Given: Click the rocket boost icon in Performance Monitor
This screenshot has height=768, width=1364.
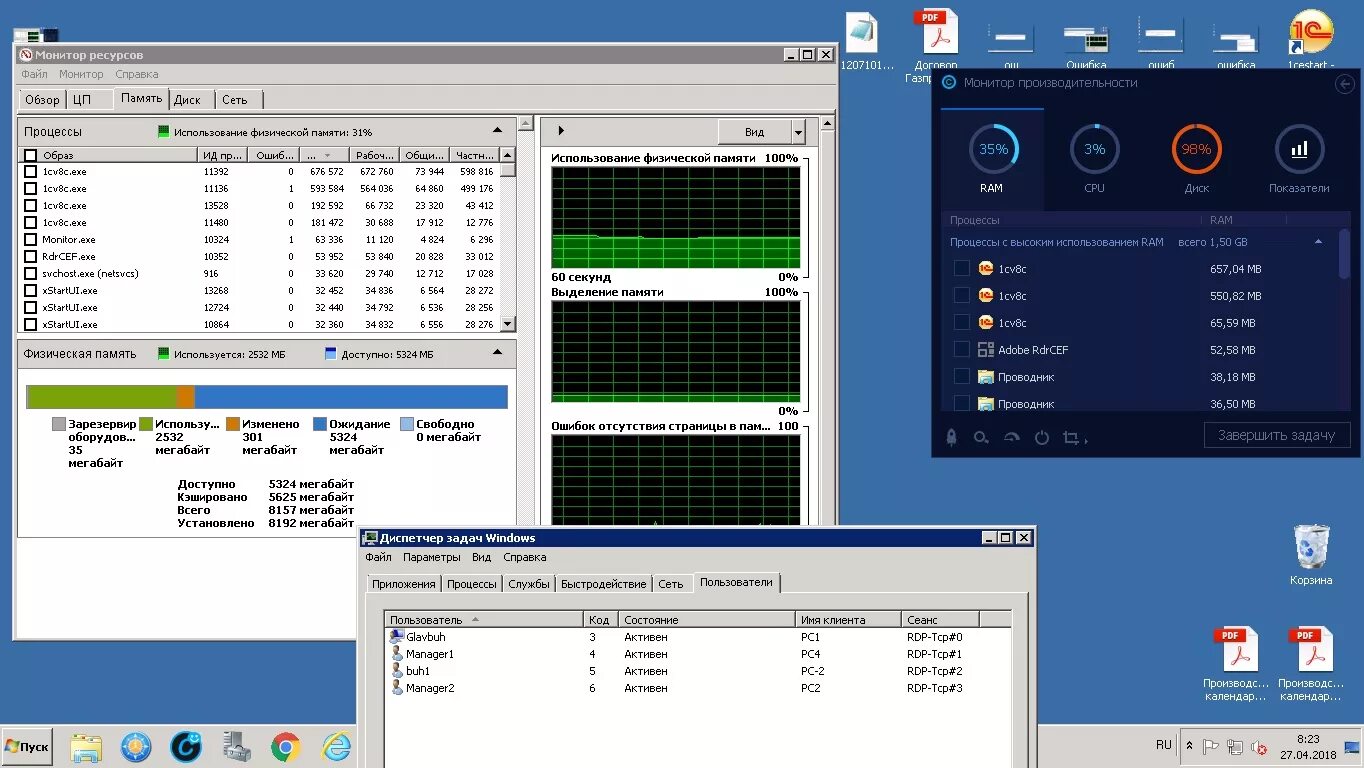Looking at the screenshot, I should [952, 437].
